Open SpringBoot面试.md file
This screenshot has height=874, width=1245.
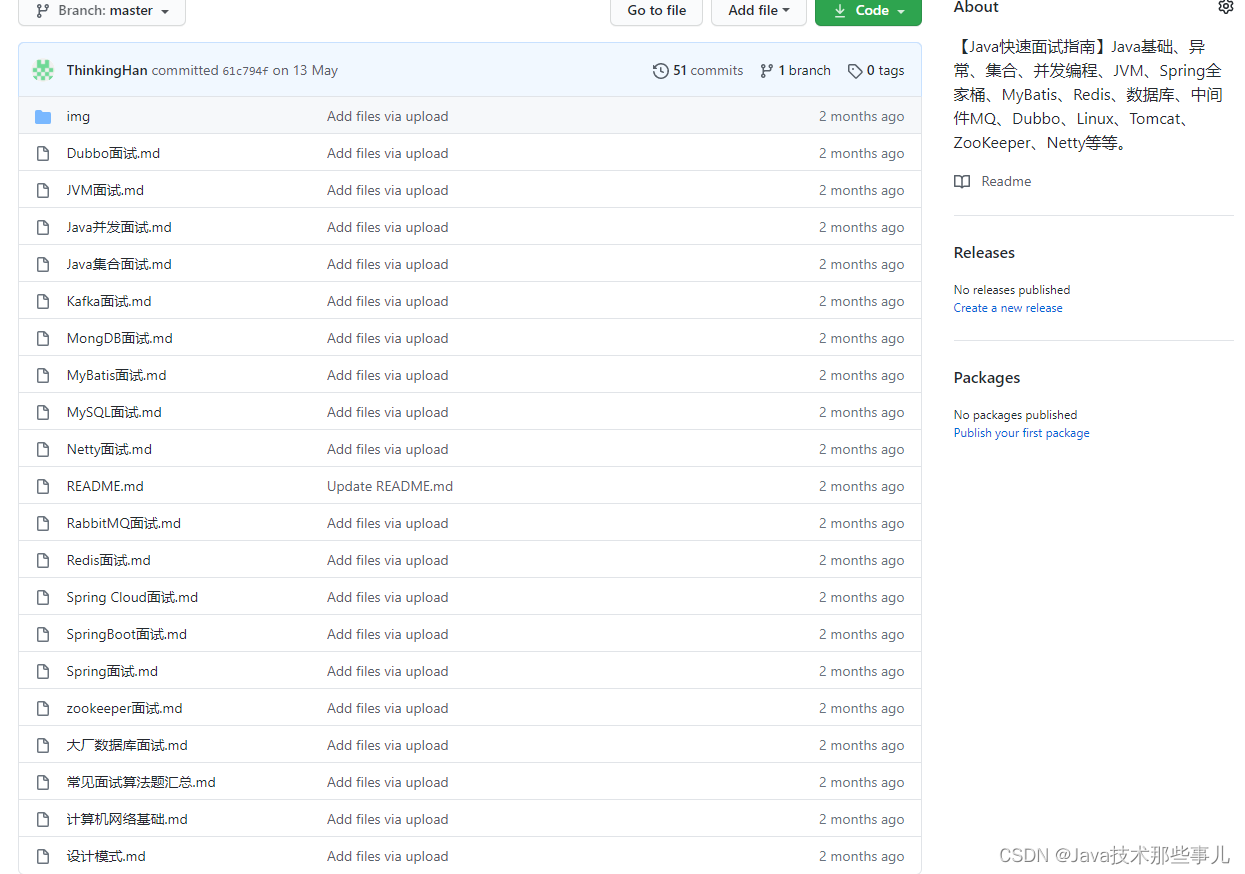(127, 634)
